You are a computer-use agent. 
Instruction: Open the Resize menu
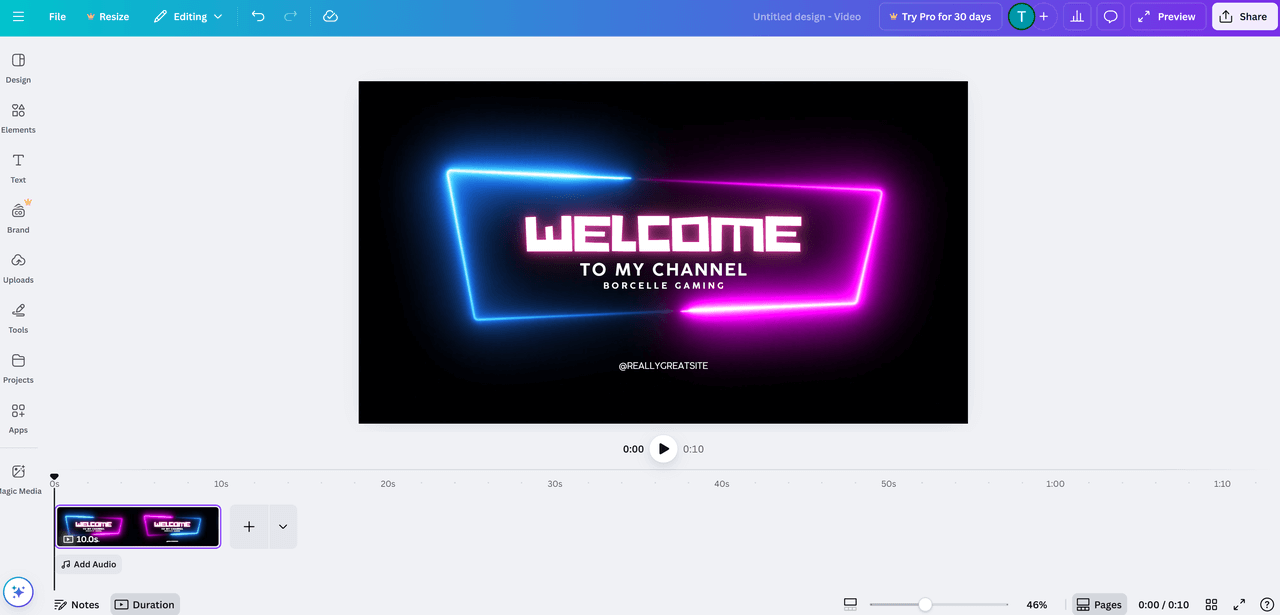click(107, 17)
